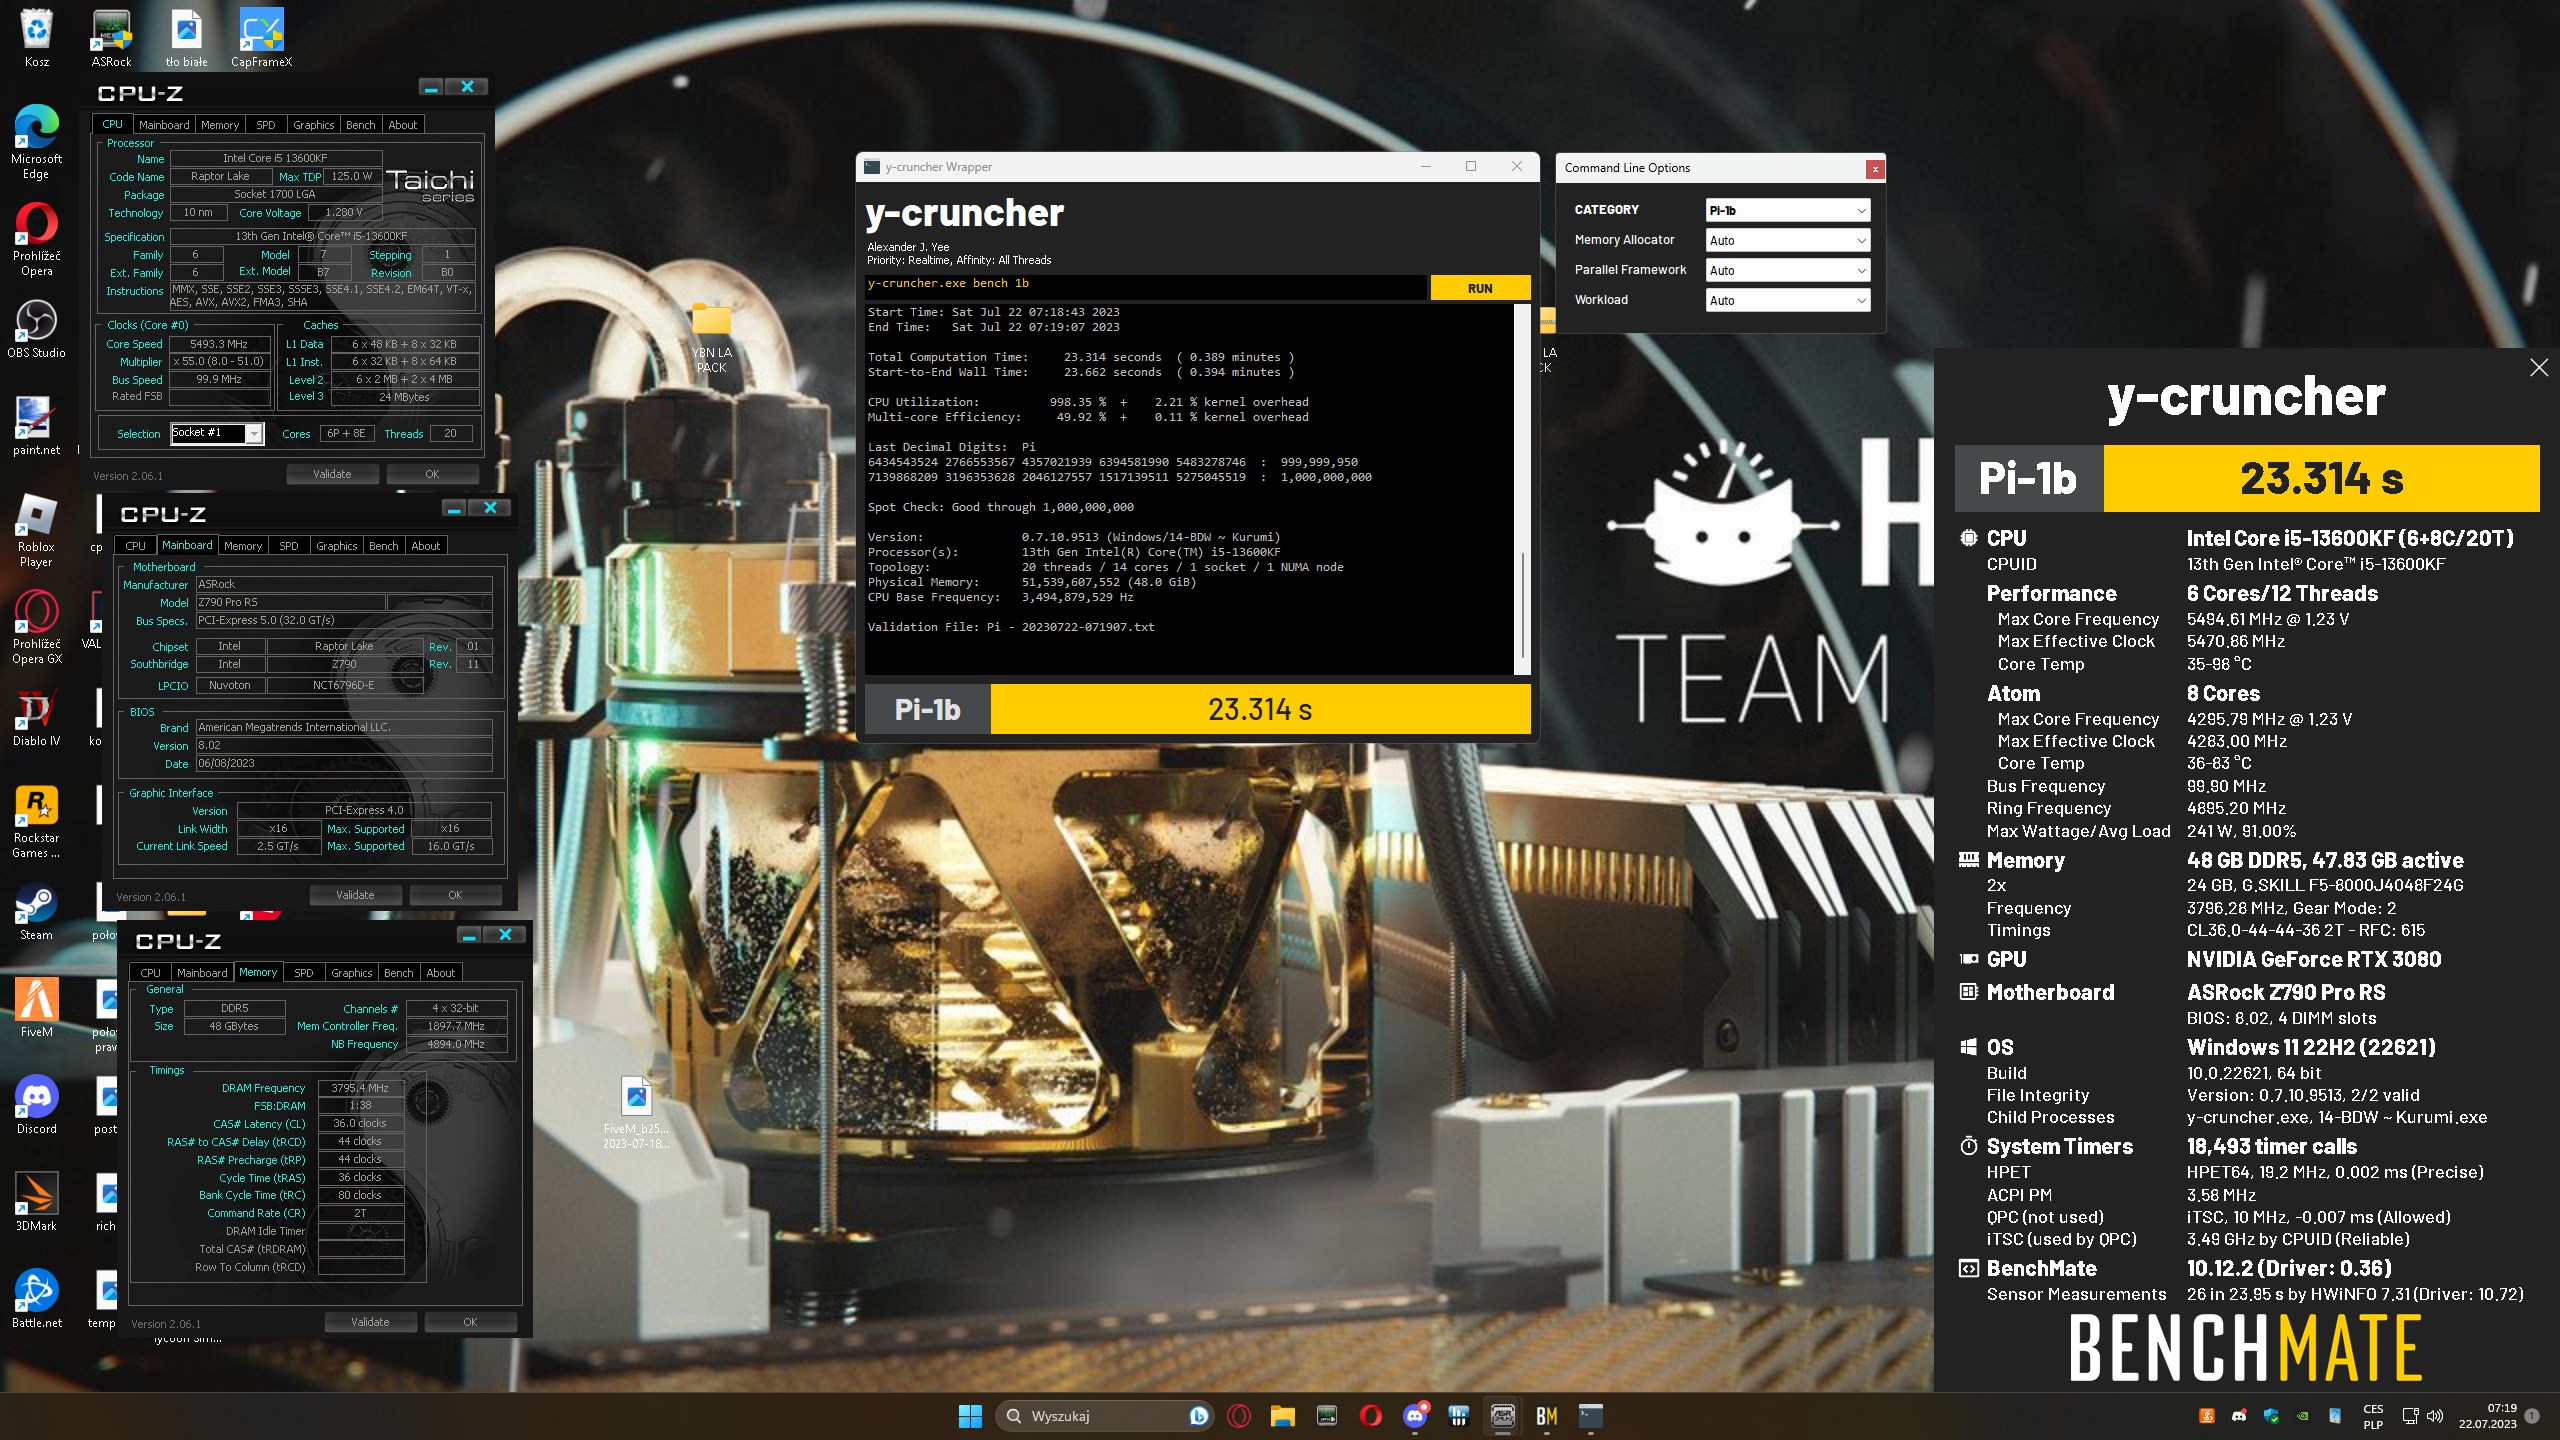Expand the Parallel Framework dropdown
The width and height of the screenshot is (2560, 1440).
click(1787, 270)
